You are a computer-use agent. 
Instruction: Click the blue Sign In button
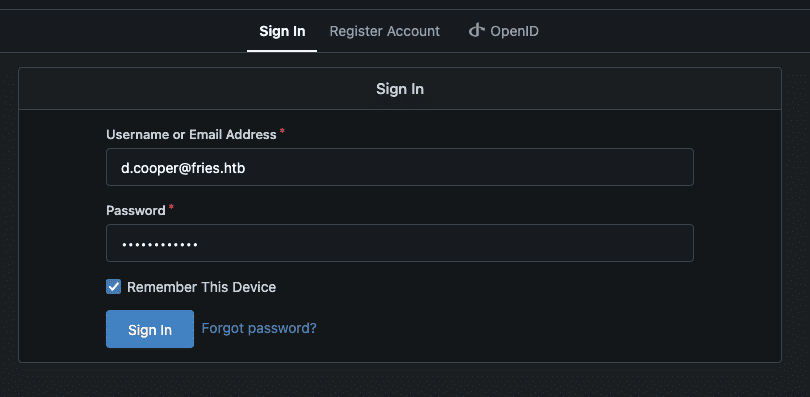click(x=150, y=329)
